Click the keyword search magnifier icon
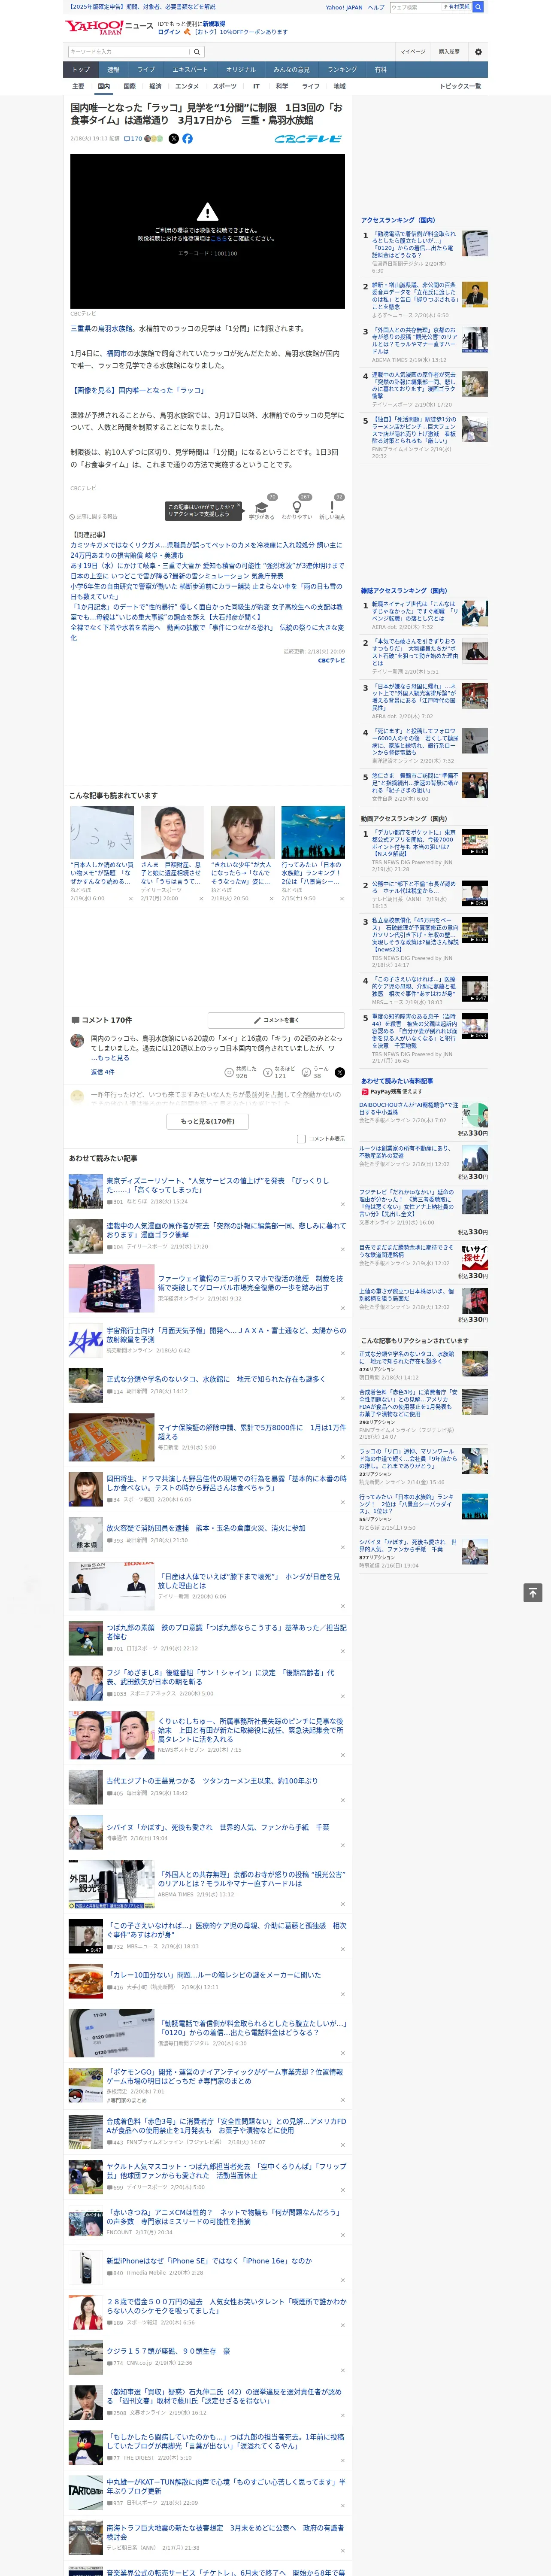 [197, 52]
